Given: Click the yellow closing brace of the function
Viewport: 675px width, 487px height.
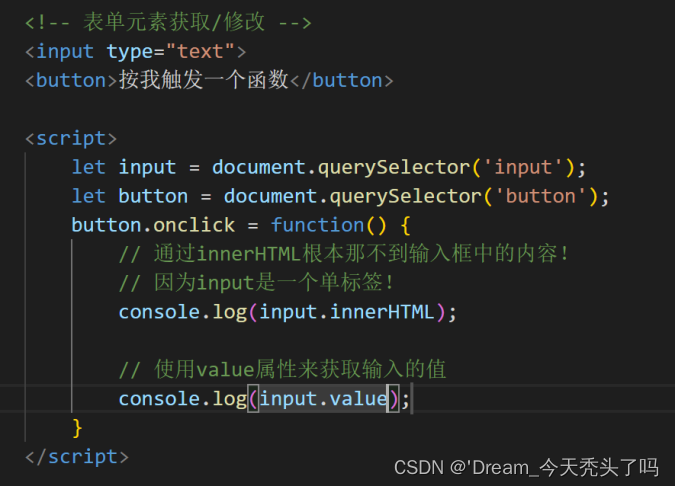Looking at the screenshot, I should [77, 428].
